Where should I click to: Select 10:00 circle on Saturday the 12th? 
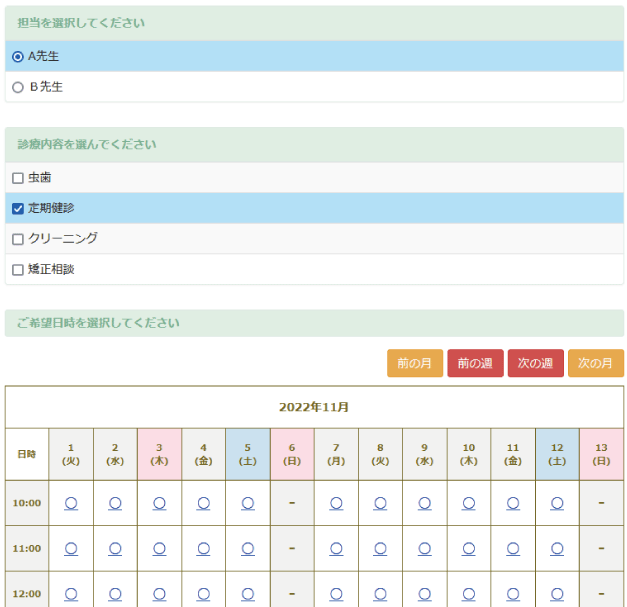(x=557, y=503)
